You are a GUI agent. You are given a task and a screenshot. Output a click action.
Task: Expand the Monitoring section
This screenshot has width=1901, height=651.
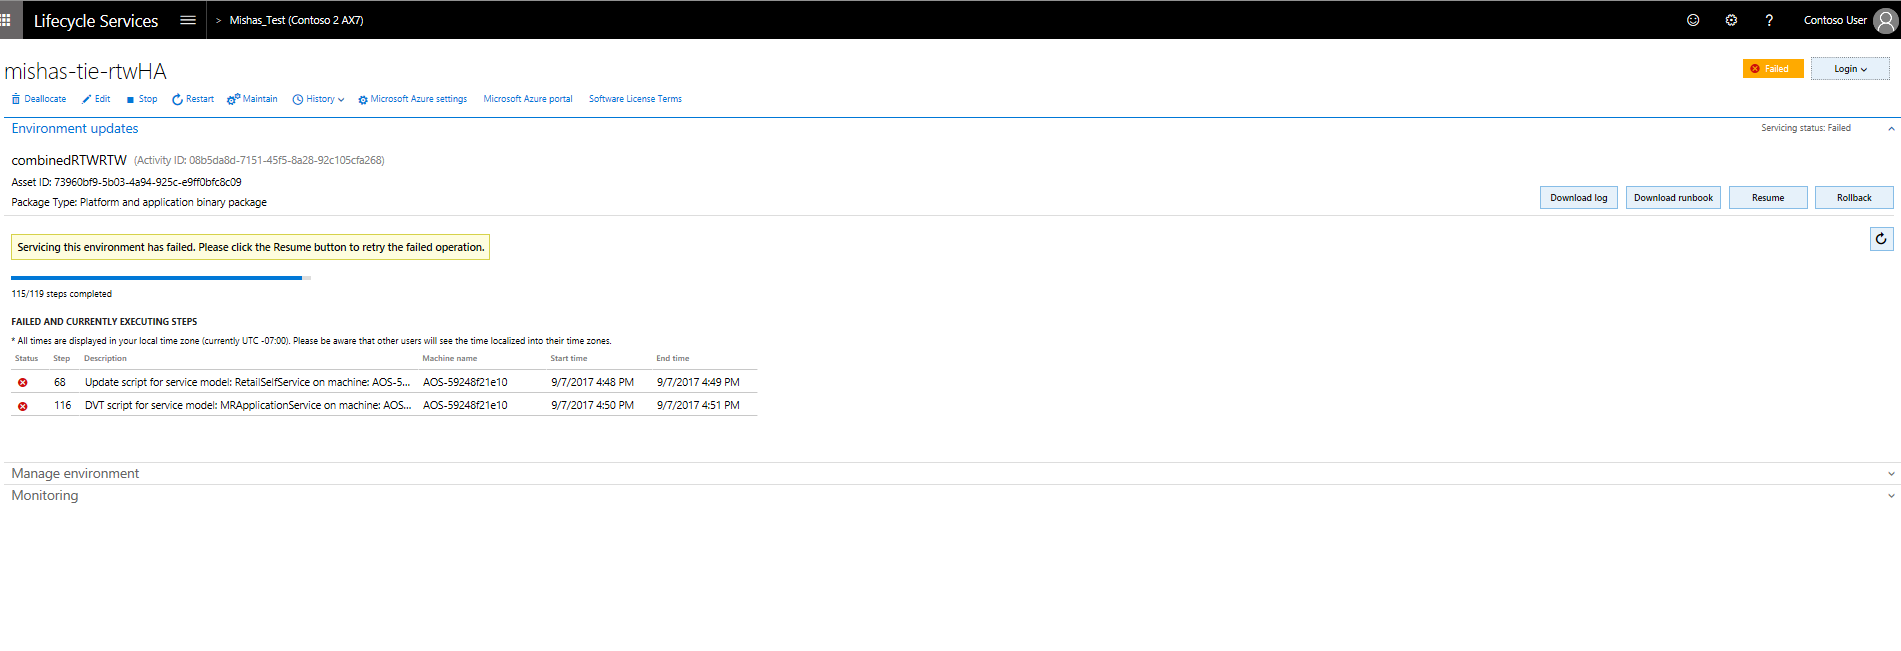coord(45,496)
